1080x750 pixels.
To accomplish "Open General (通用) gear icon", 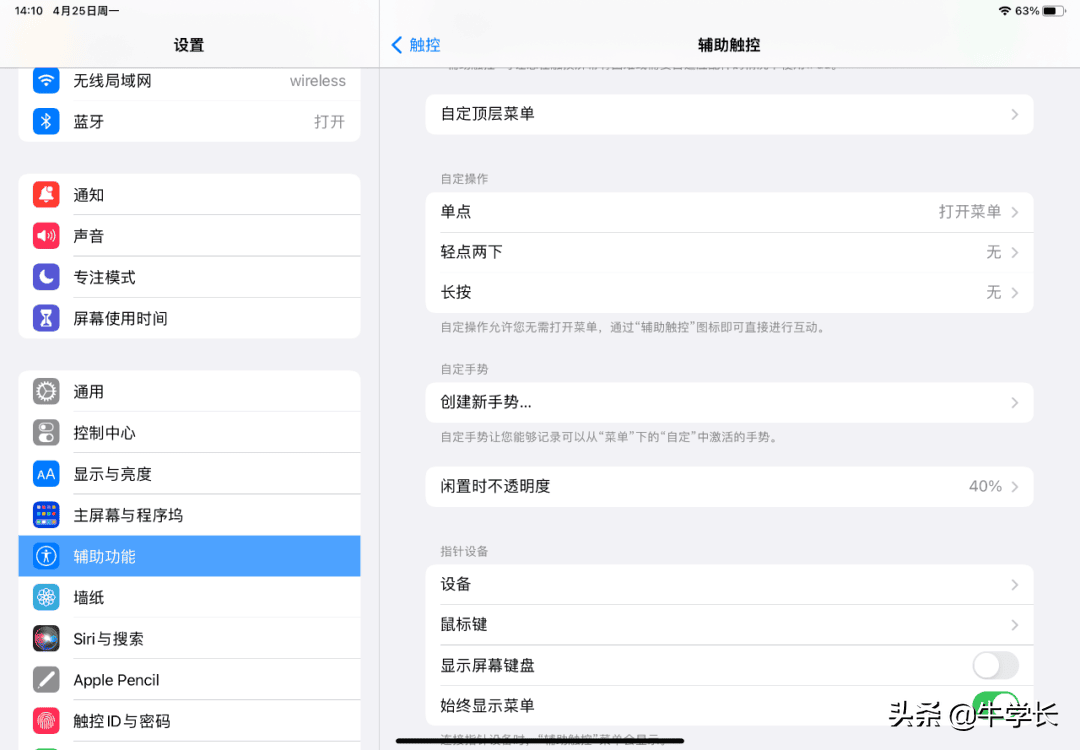I will click(46, 392).
